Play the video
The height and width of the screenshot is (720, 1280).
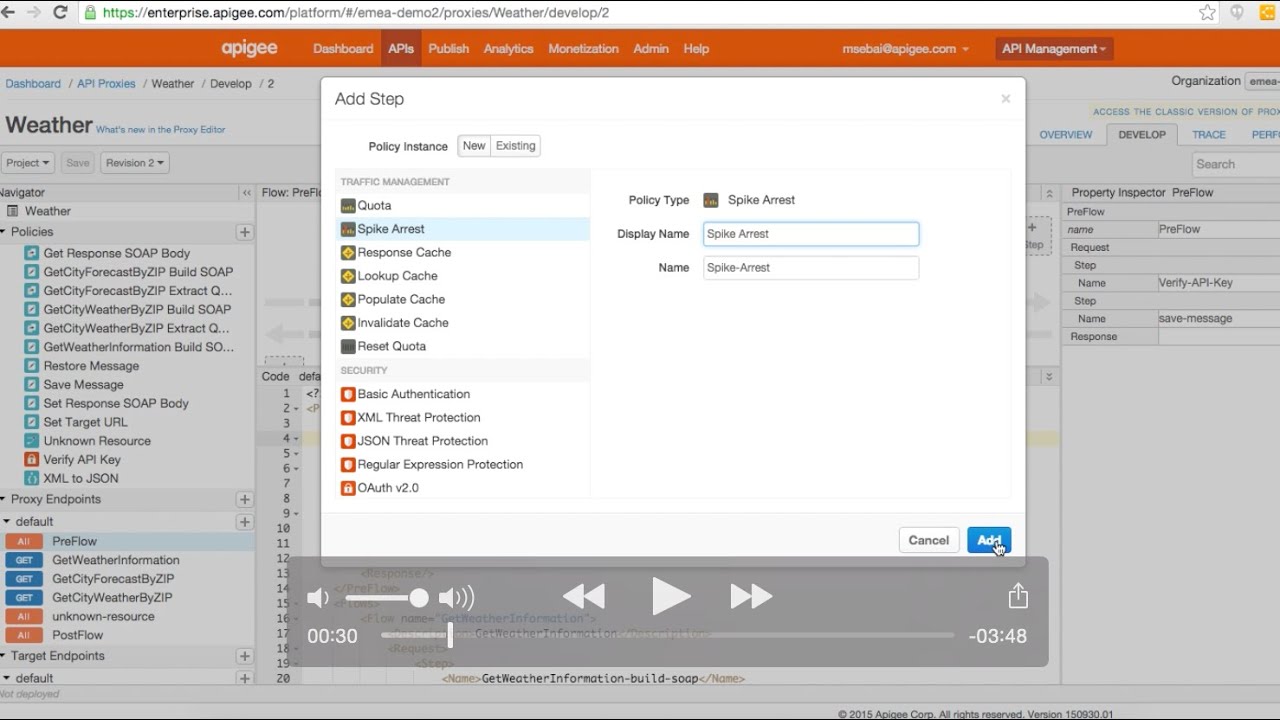click(x=670, y=597)
